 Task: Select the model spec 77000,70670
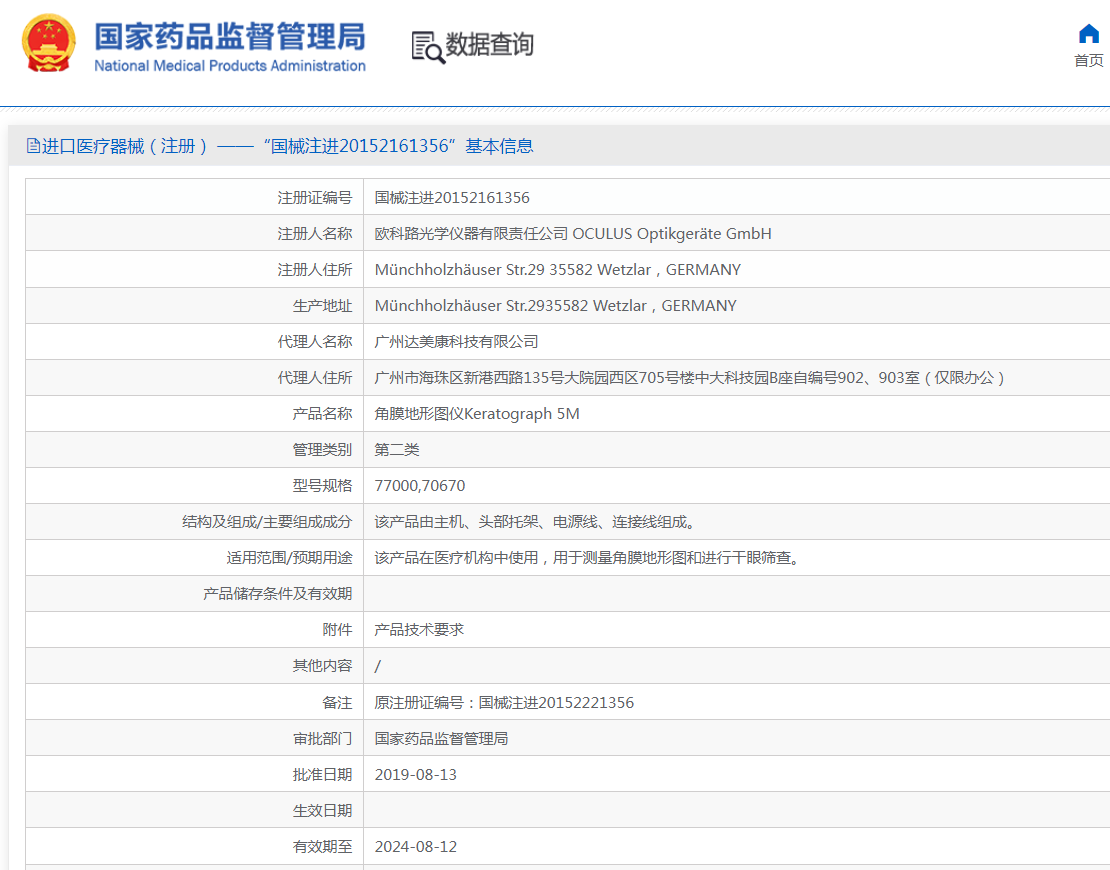click(x=420, y=486)
